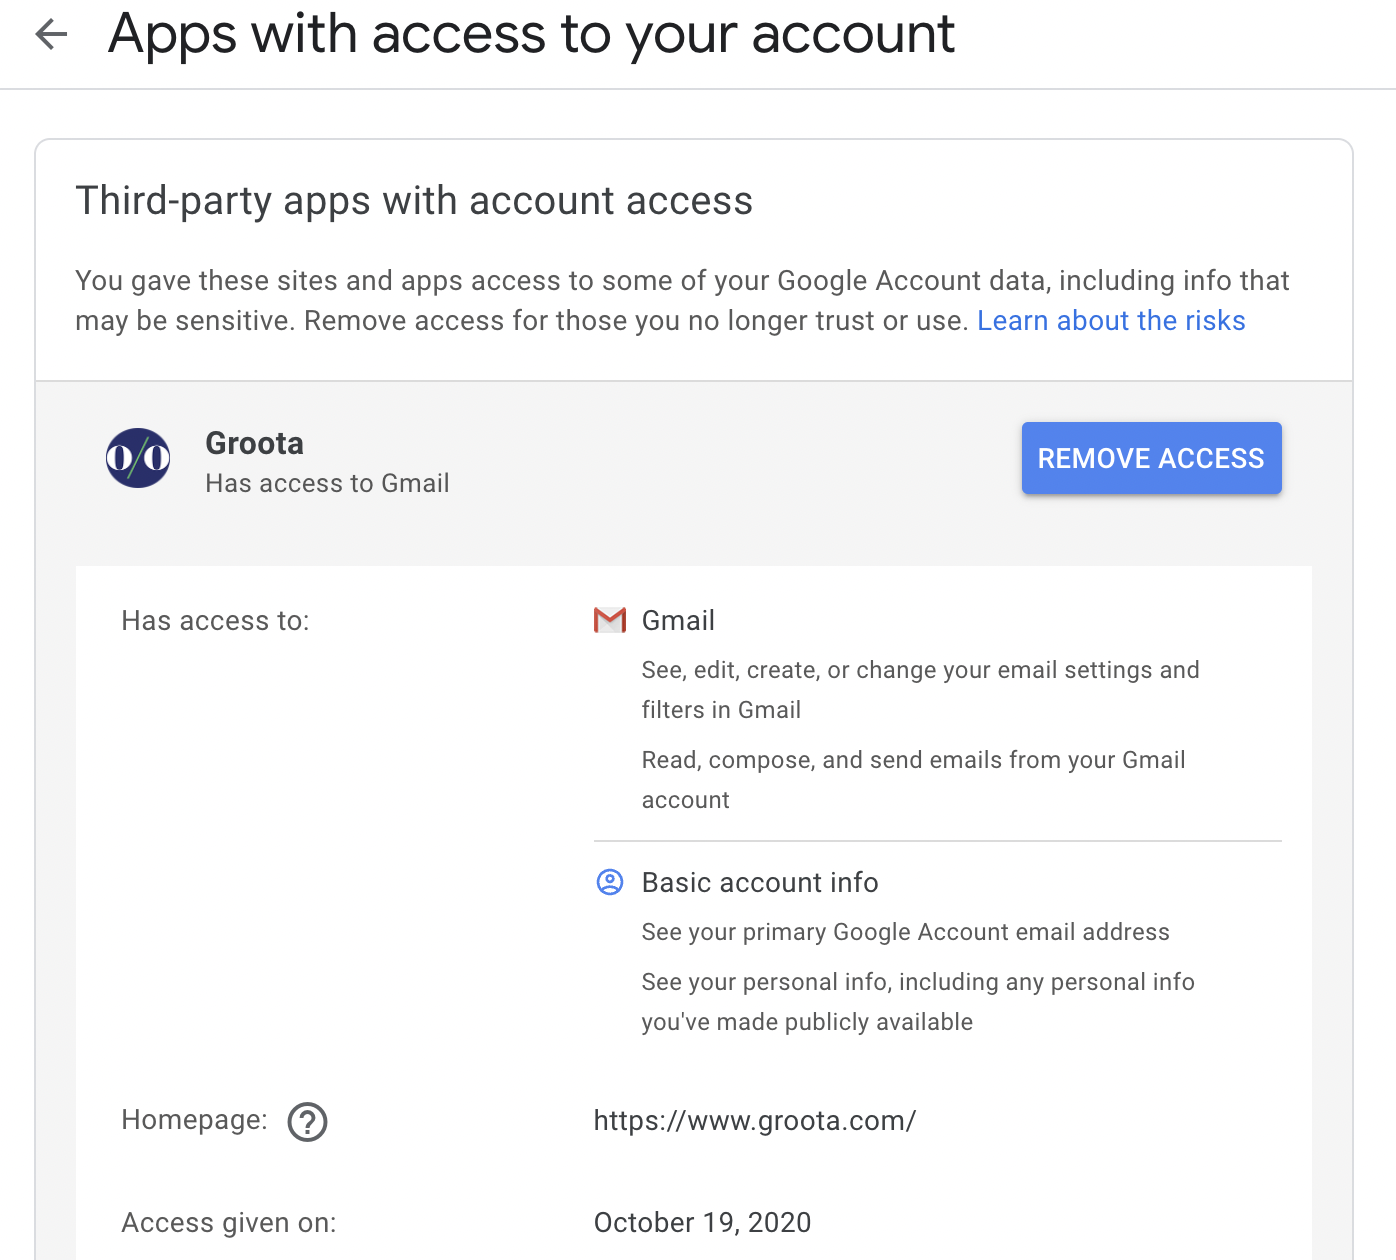Click the 'Has access to Gmail' subtitle
The height and width of the screenshot is (1260, 1396).
[327, 484]
